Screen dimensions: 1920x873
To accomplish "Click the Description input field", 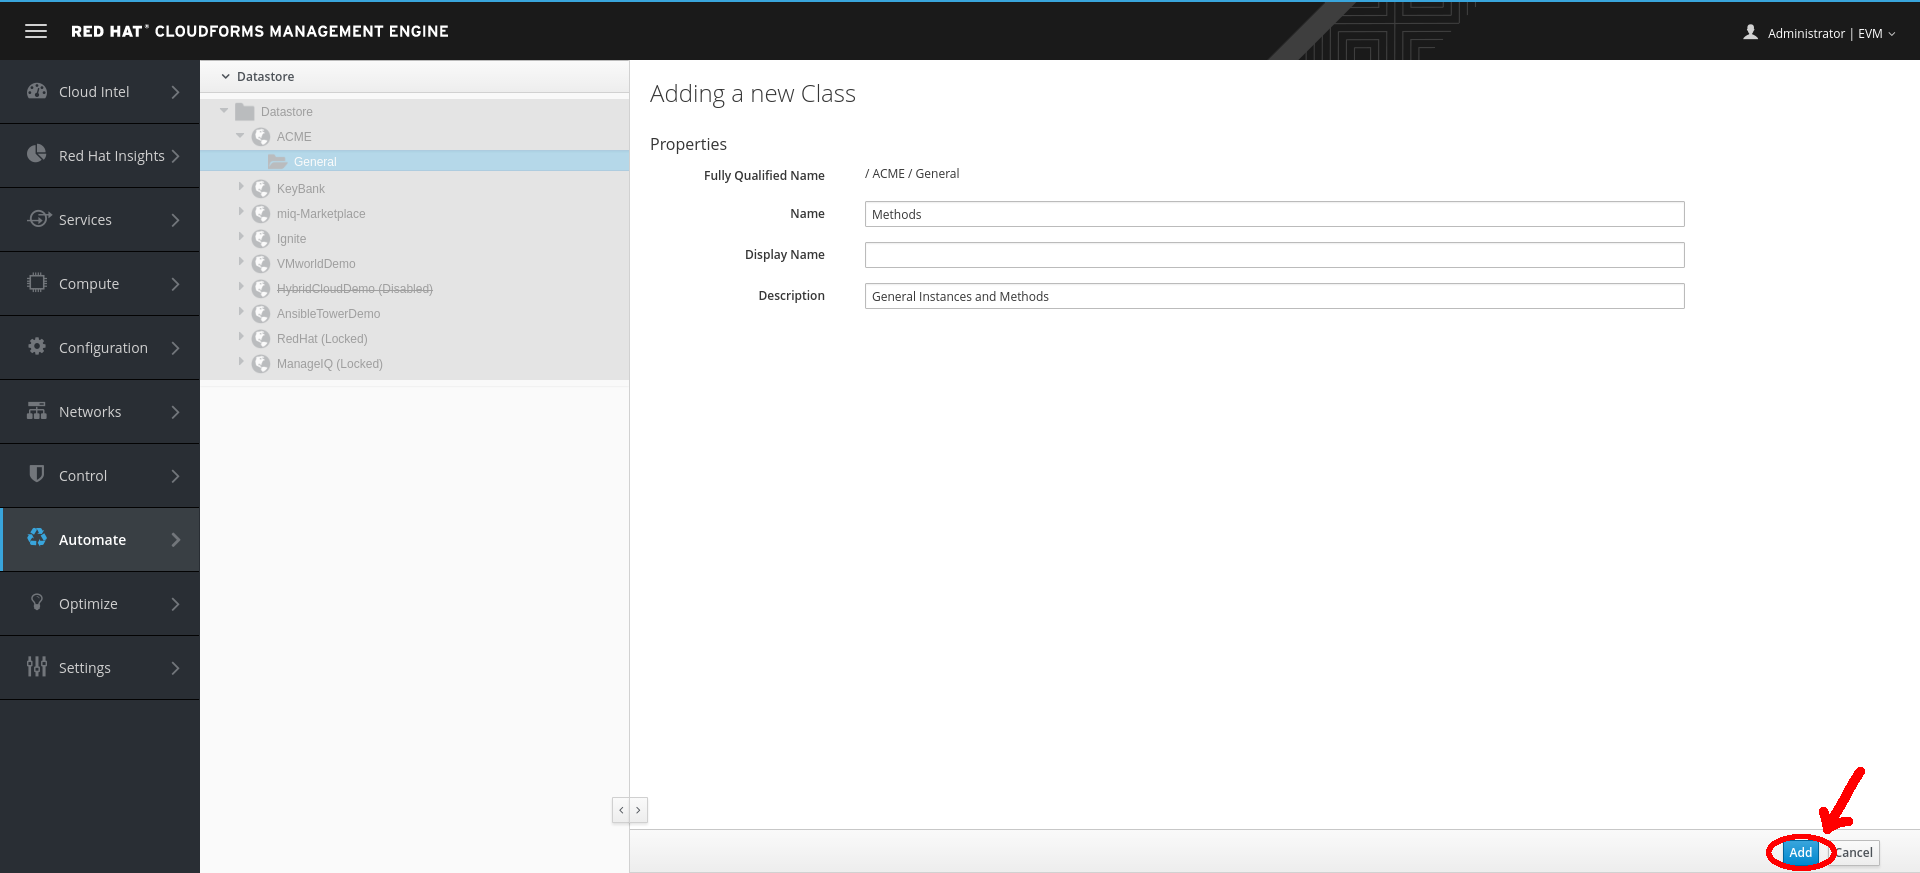I will point(1274,296).
